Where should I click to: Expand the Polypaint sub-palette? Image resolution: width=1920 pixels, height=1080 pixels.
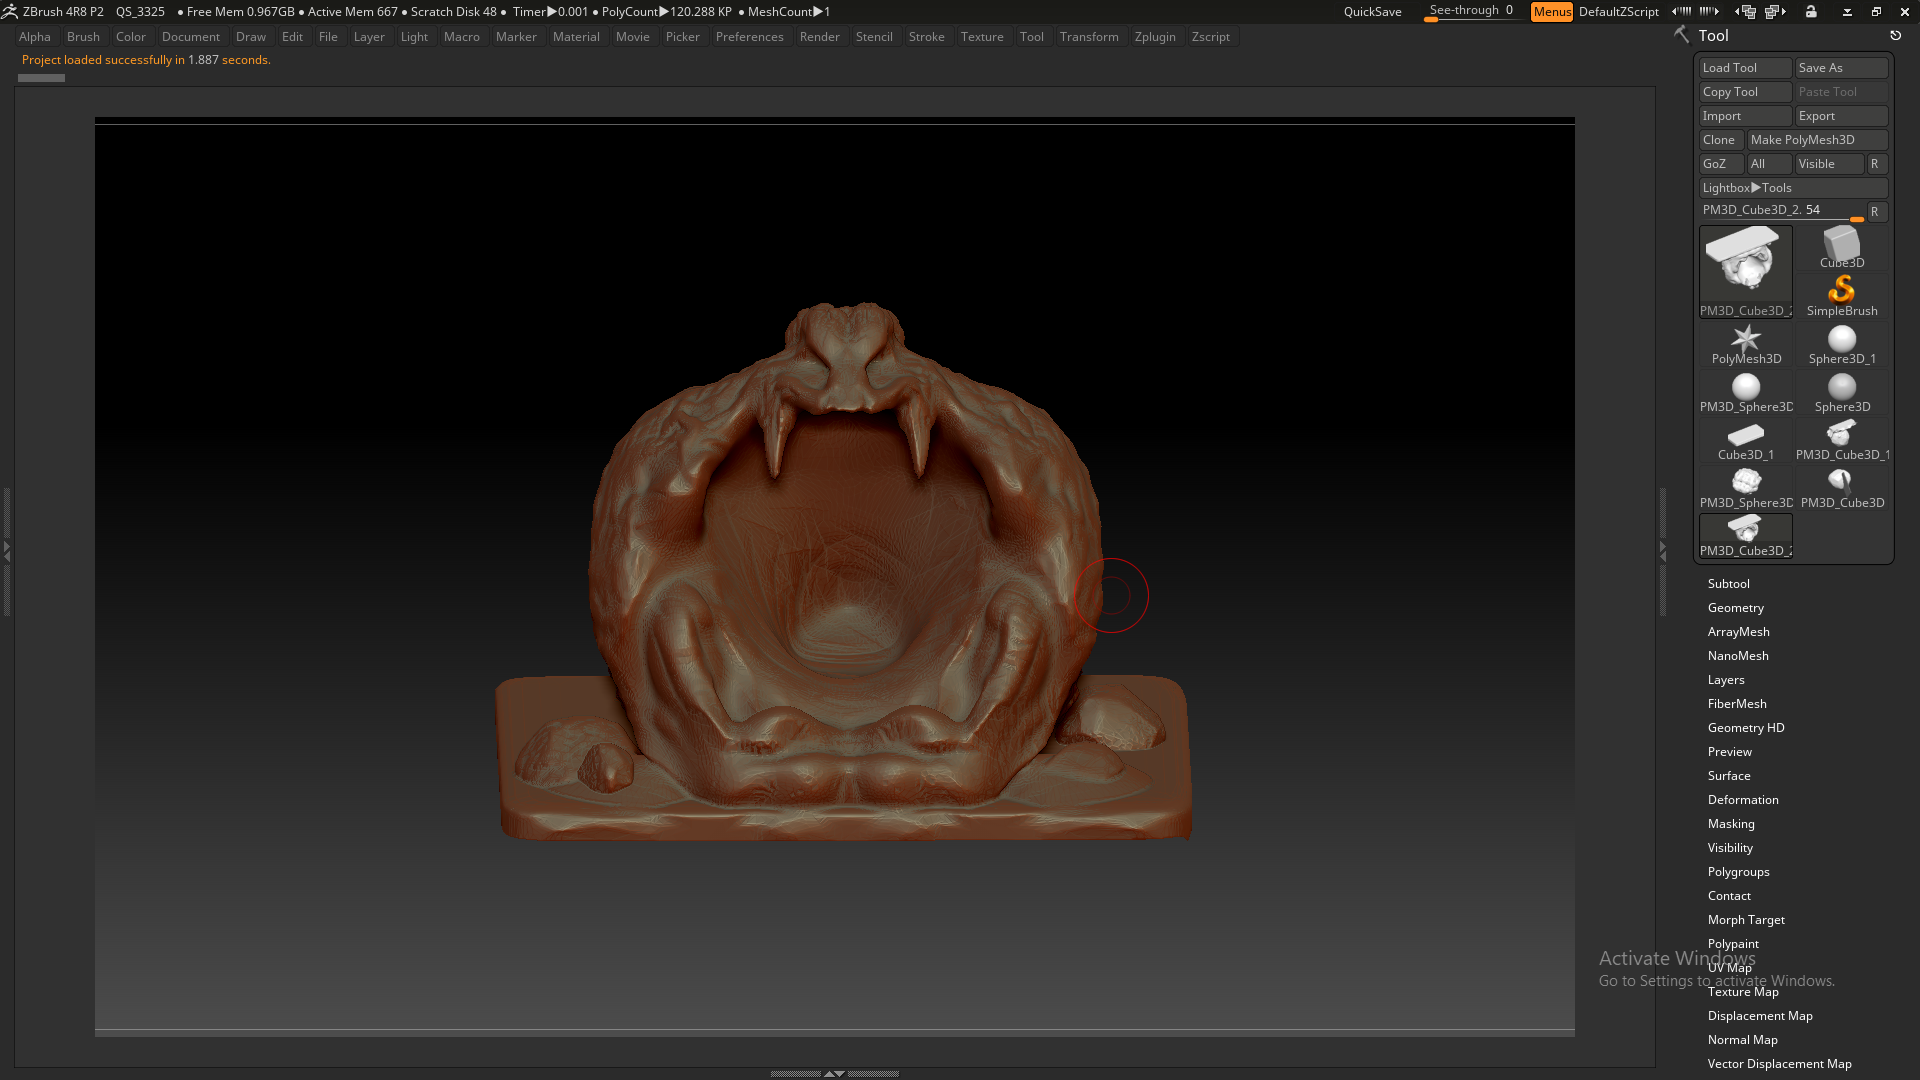tap(1733, 944)
